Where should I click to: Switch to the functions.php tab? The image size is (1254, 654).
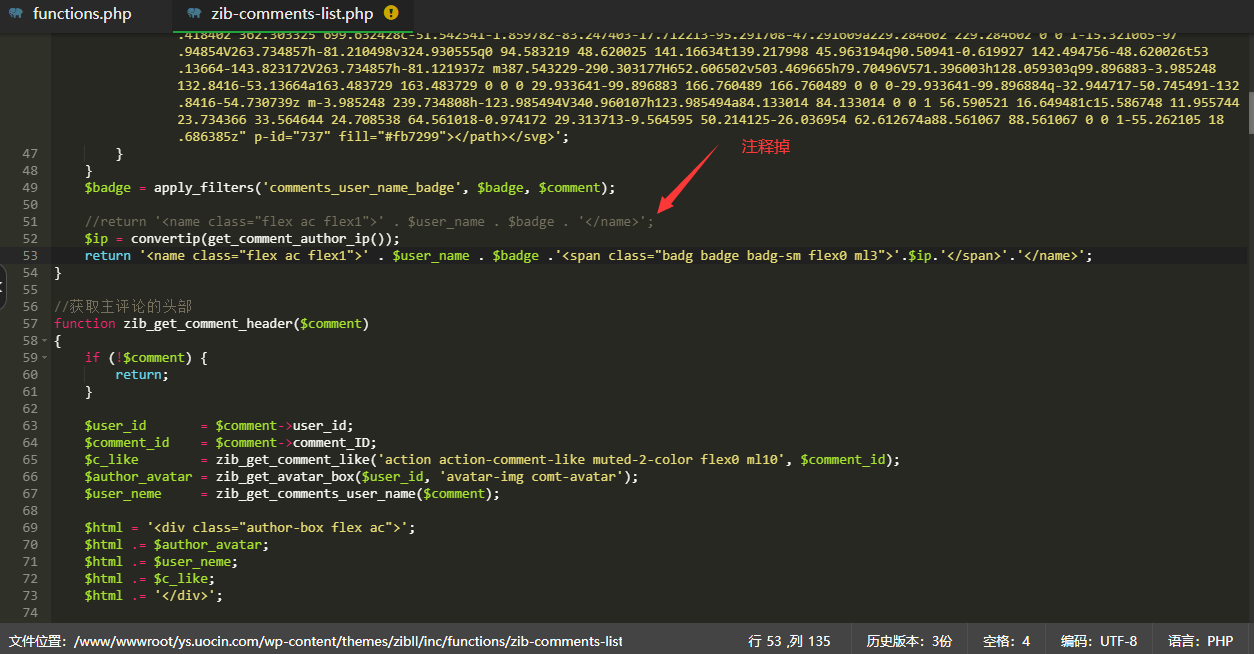82,14
